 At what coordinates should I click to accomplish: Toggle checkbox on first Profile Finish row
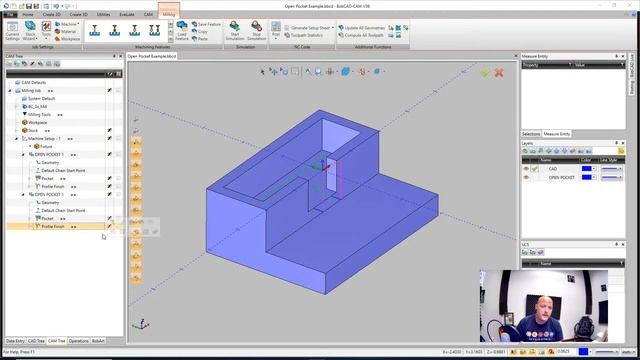pyautogui.click(x=118, y=186)
